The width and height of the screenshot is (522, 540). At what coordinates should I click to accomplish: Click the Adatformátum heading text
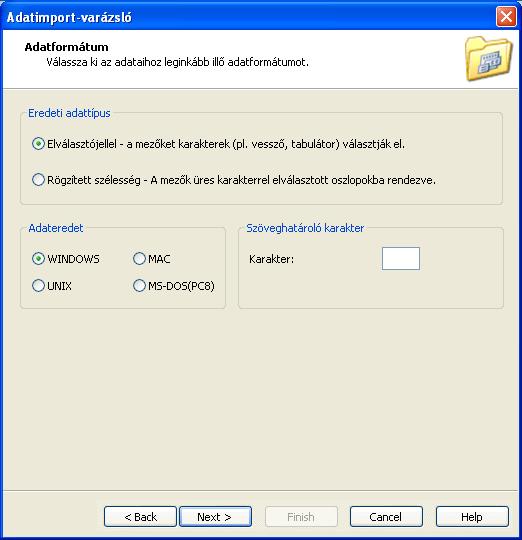[66, 47]
